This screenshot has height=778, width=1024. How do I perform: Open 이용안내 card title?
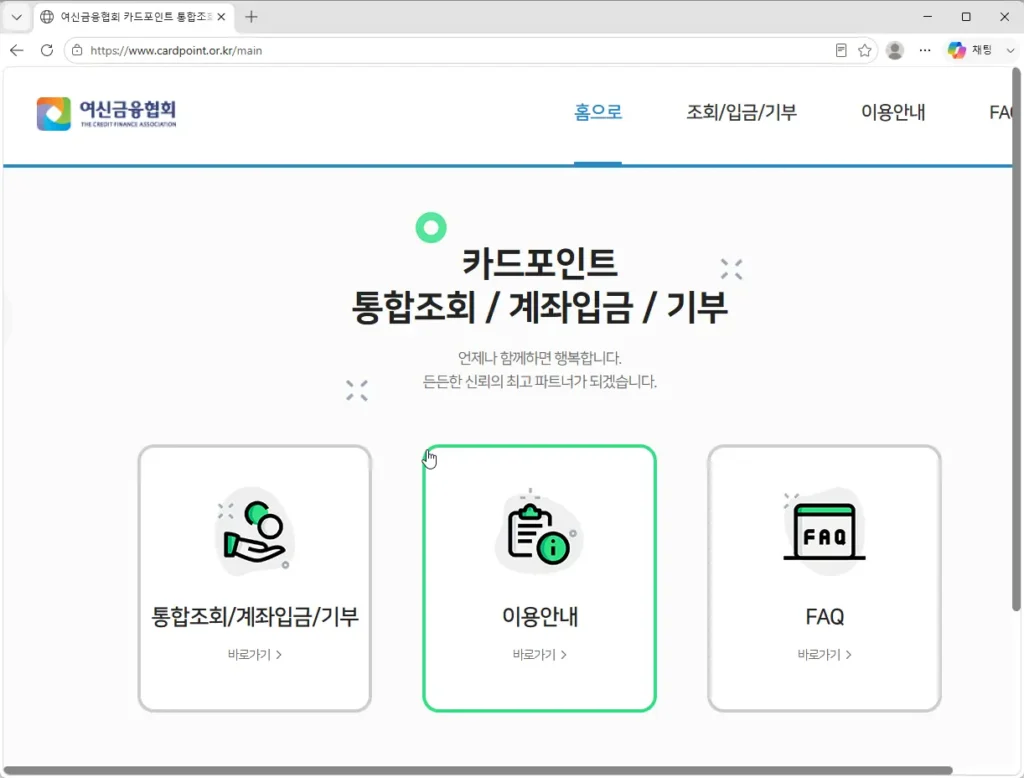click(x=539, y=617)
